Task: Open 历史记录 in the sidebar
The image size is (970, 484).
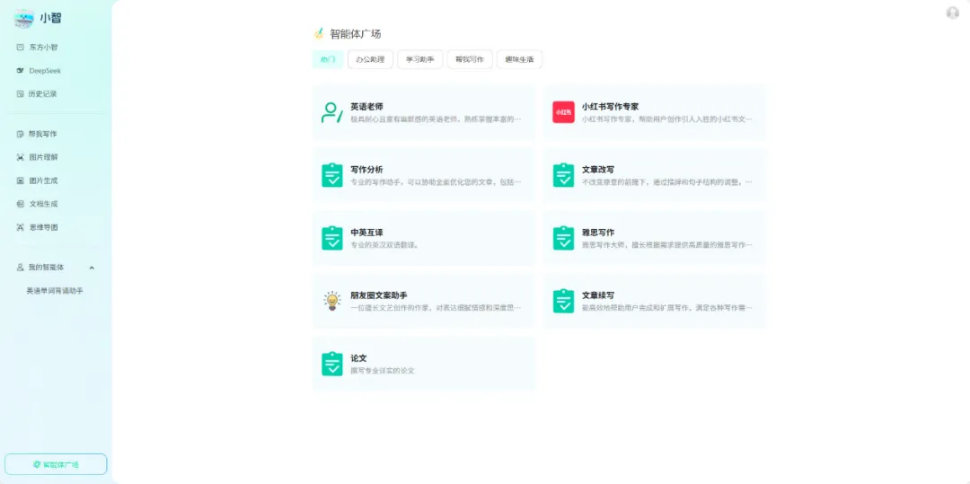Action: pyautogui.click(x=42, y=94)
